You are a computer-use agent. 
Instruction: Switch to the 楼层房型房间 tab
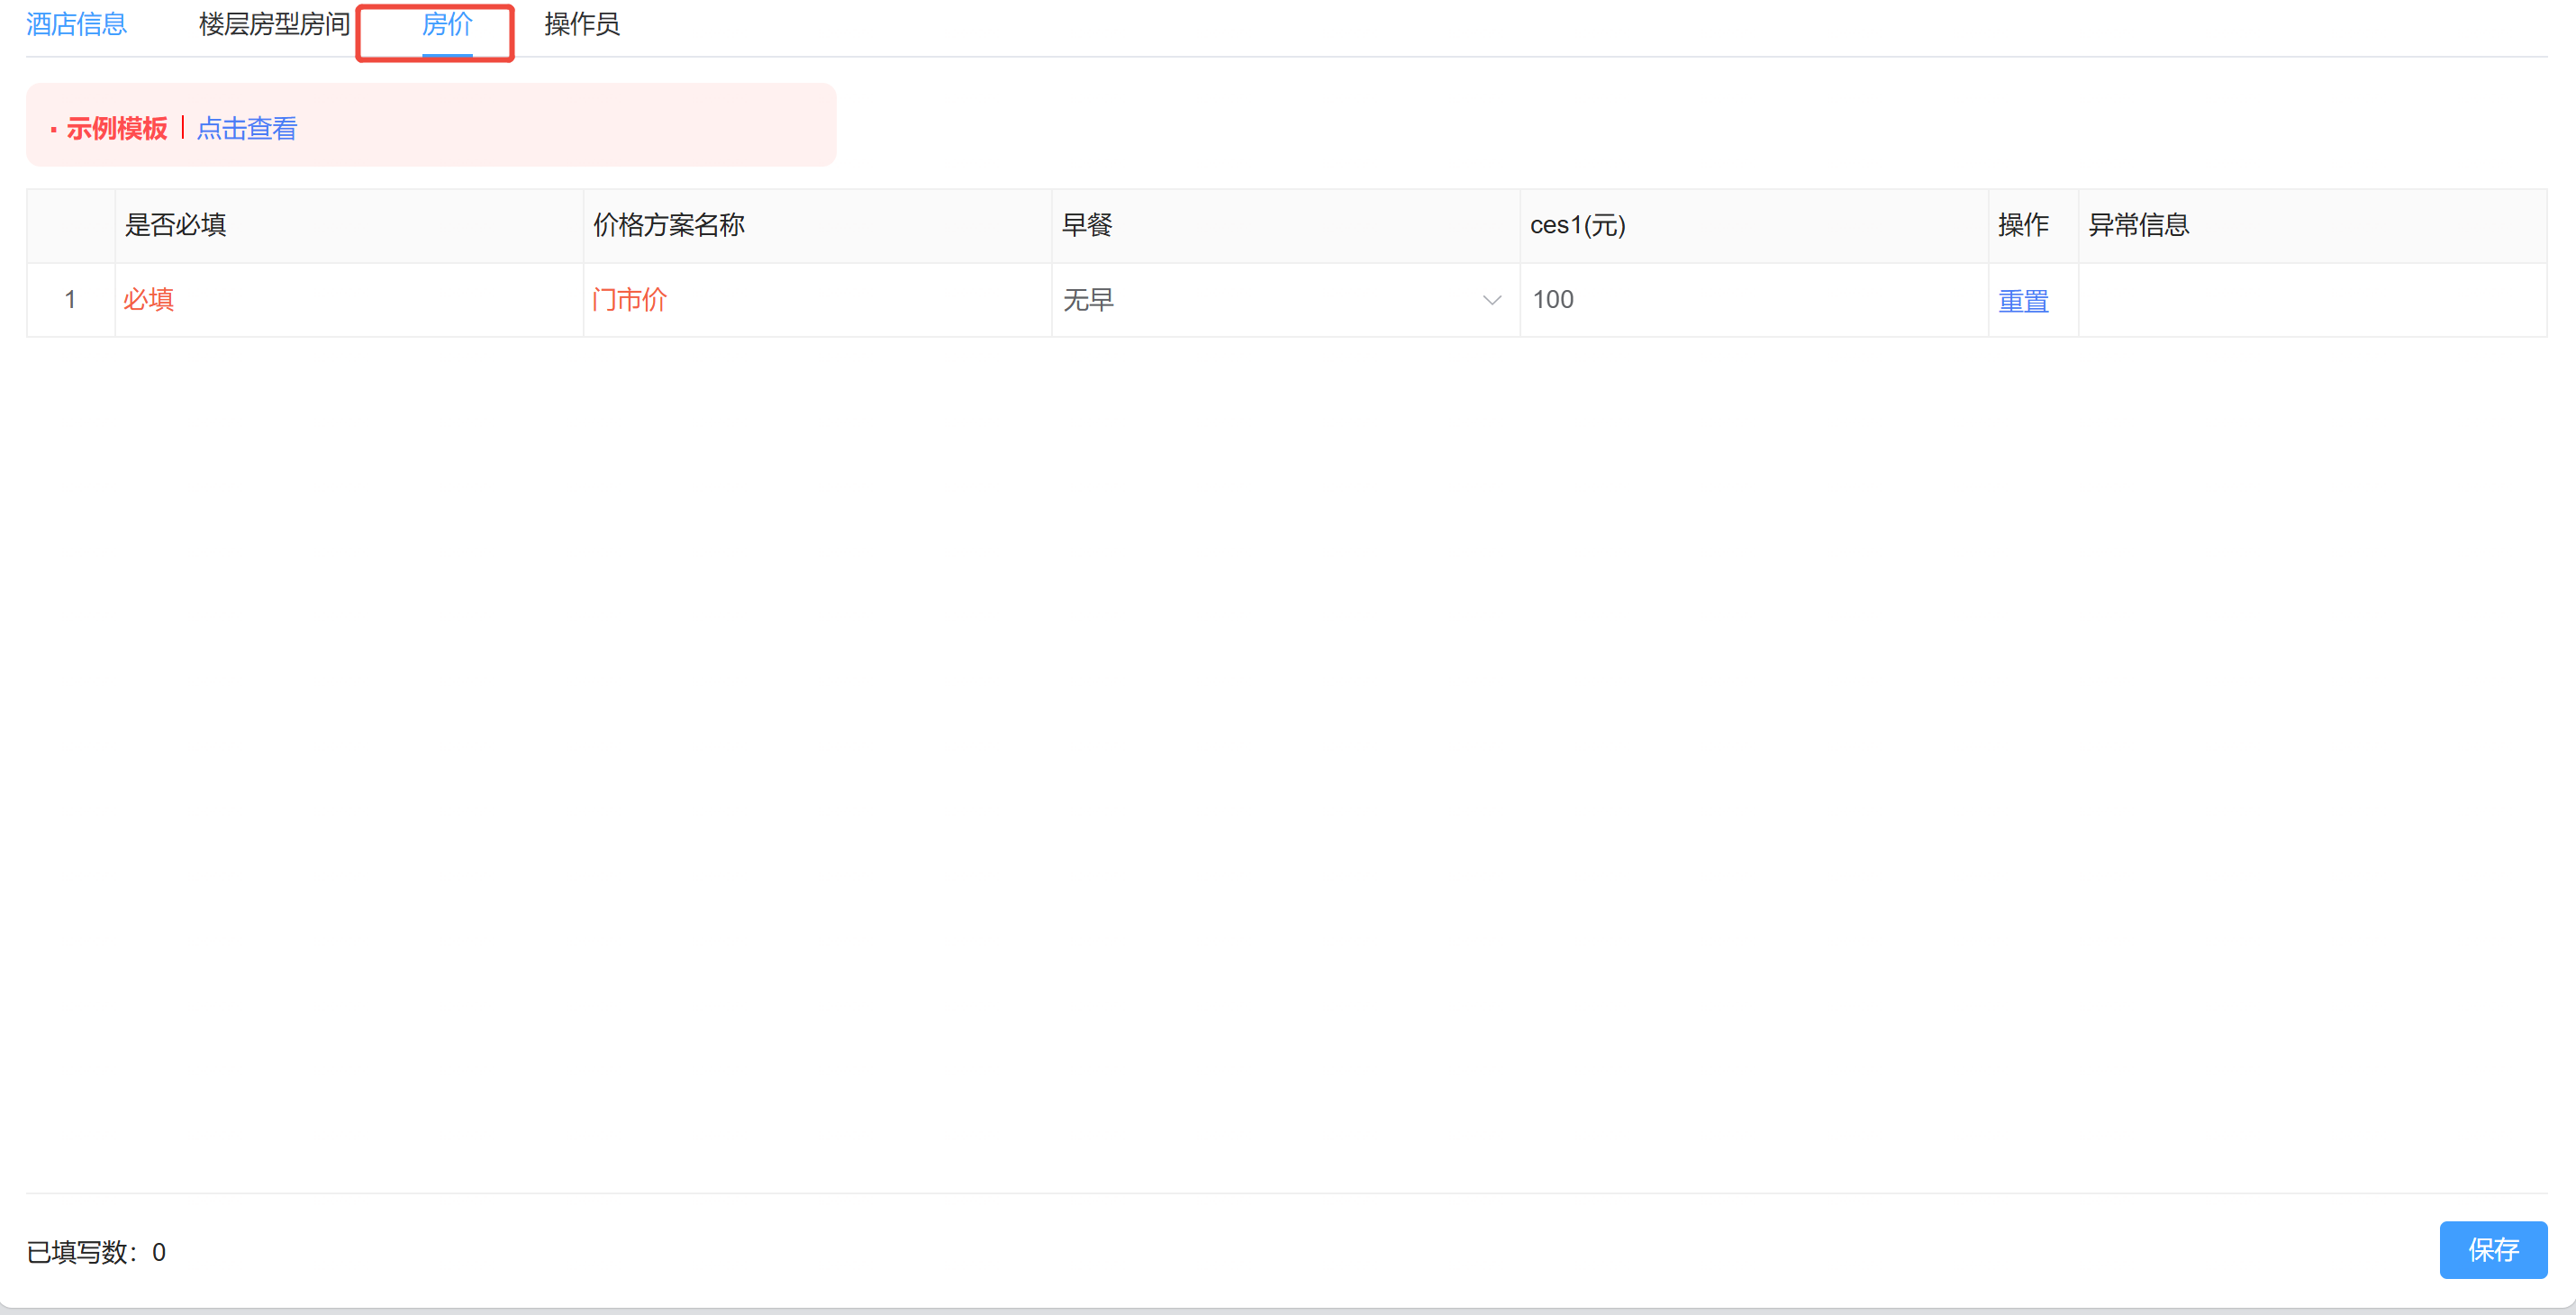tap(274, 24)
